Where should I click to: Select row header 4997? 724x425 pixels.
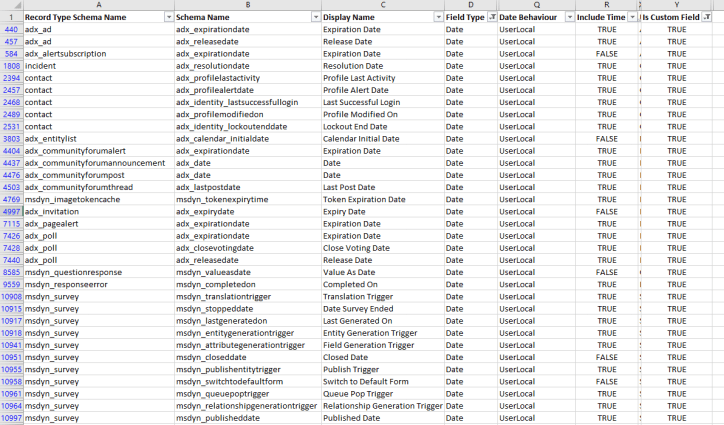pyautogui.click(x=11, y=212)
